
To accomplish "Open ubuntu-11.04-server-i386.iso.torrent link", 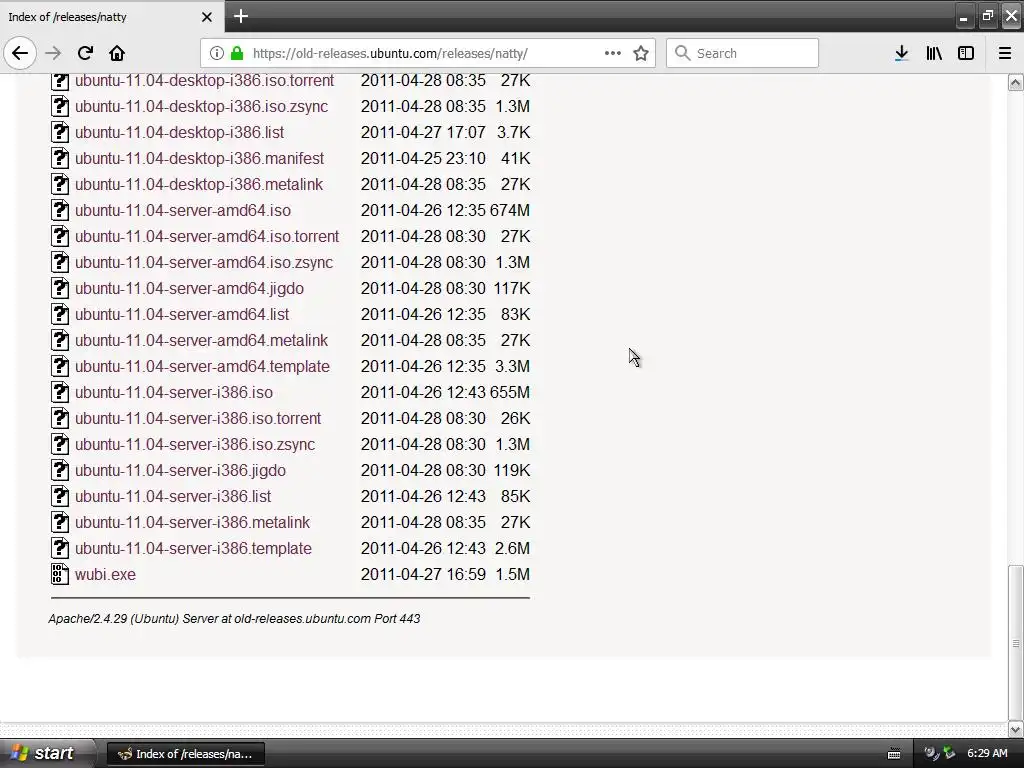I will 198,419.
